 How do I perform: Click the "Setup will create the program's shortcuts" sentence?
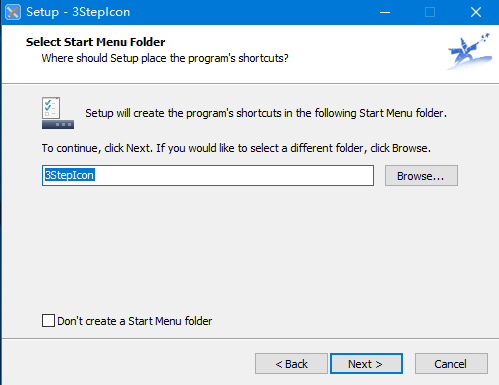[266, 113]
